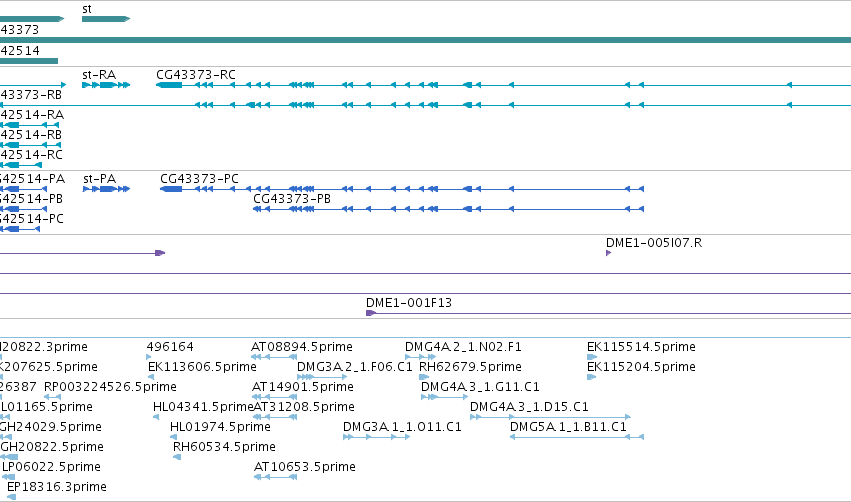This screenshot has height=502, width=851.
Task: Select LP06022.5prime label
Action: (51, 467)
